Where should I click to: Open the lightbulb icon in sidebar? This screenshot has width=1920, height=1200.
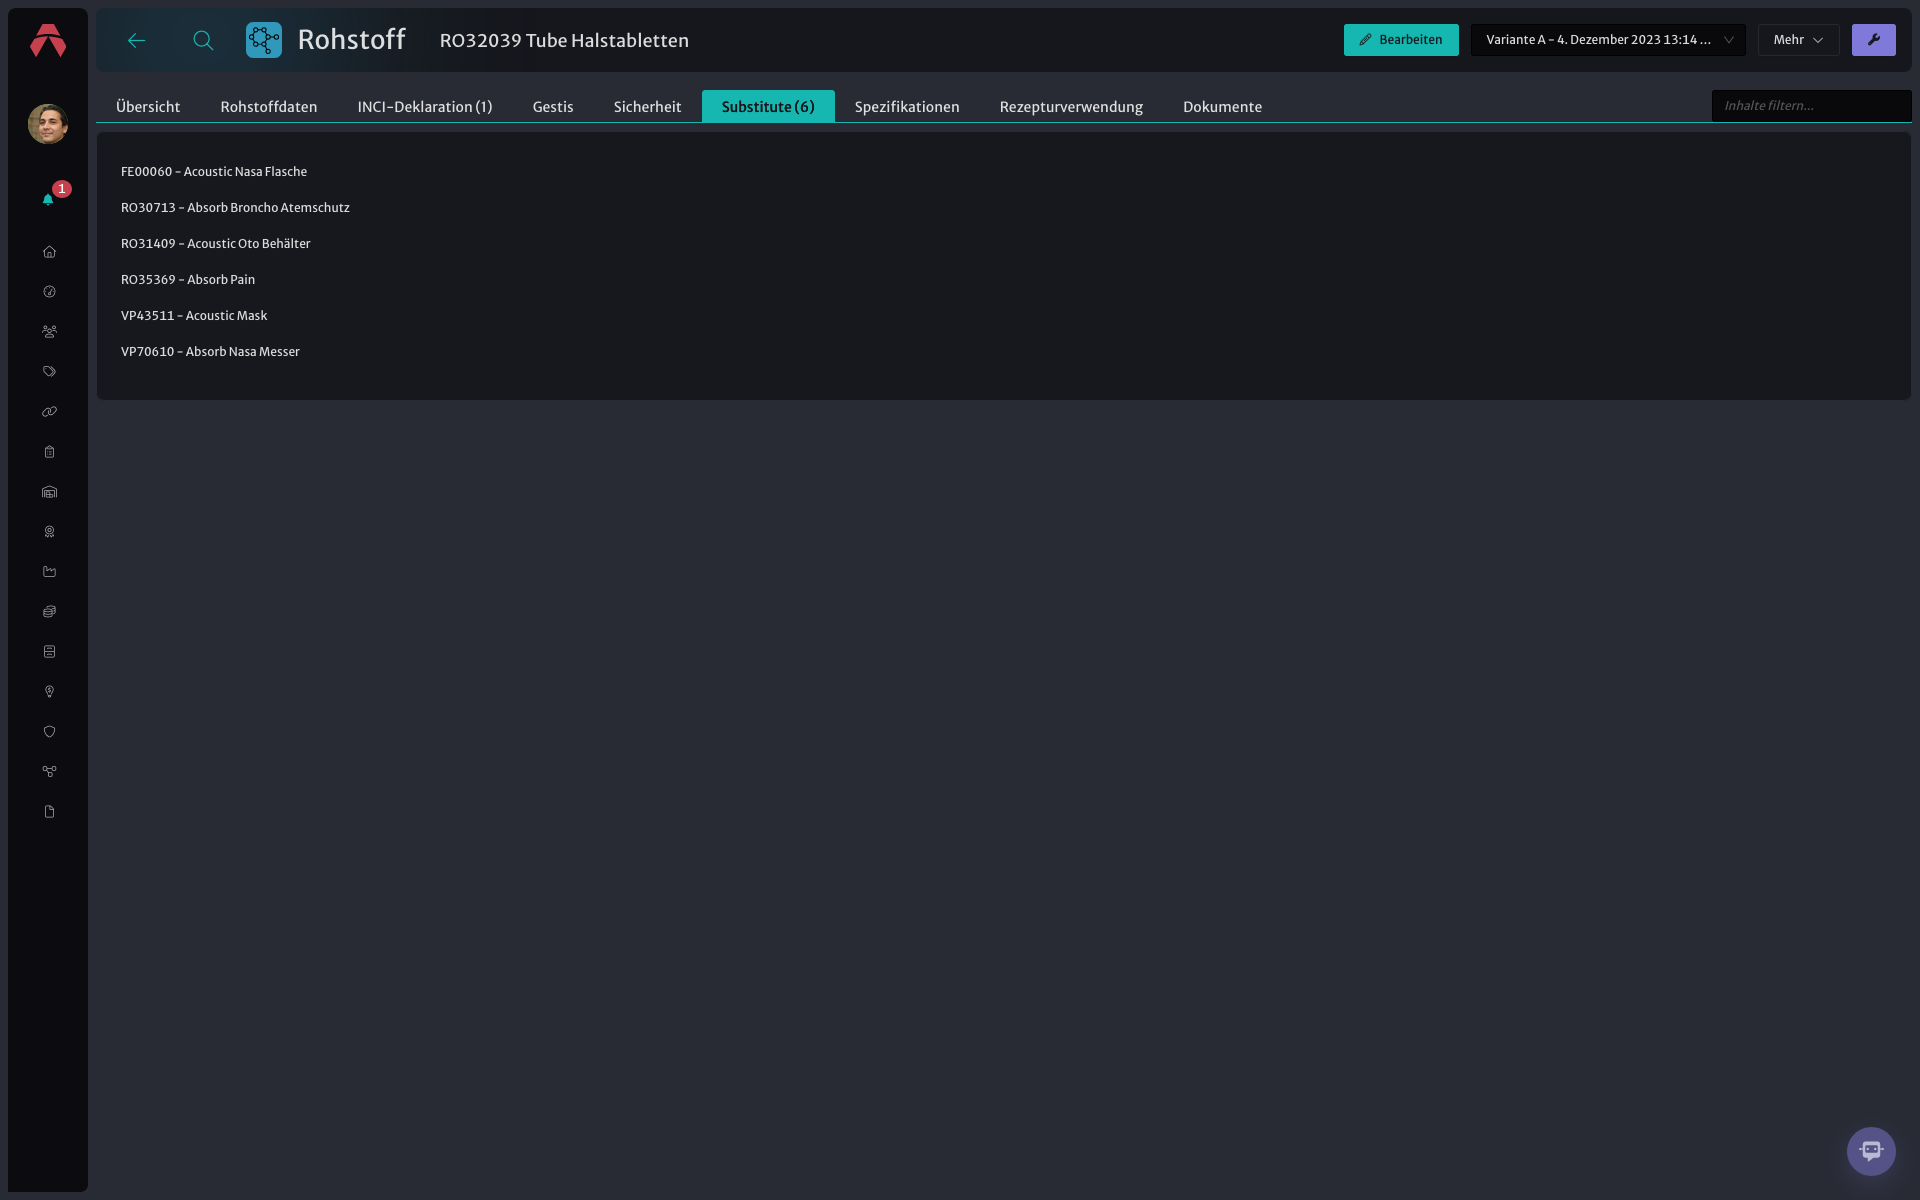tap(49, 692)
